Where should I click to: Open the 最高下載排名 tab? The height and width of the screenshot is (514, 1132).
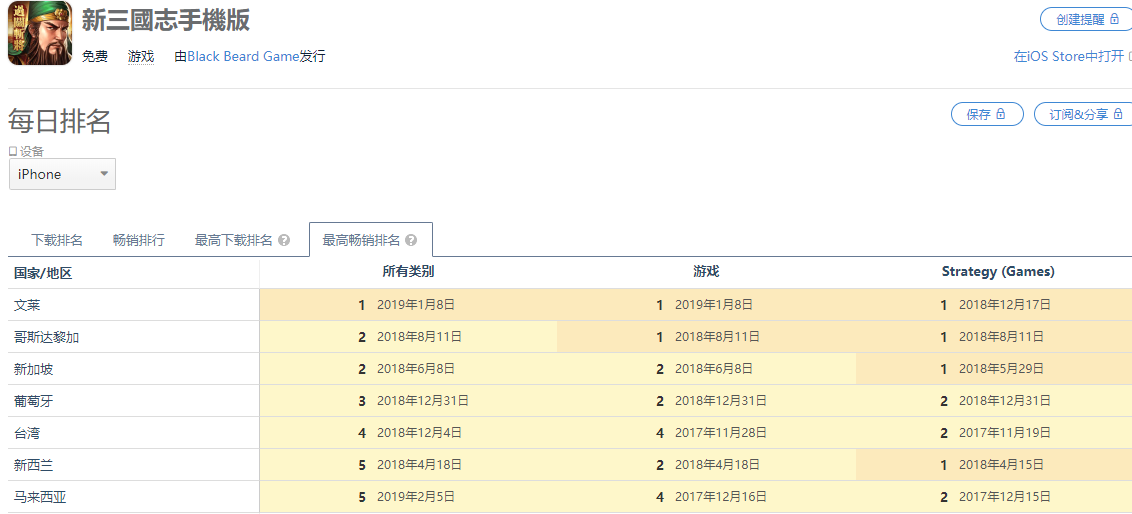[x=233, y=240]
